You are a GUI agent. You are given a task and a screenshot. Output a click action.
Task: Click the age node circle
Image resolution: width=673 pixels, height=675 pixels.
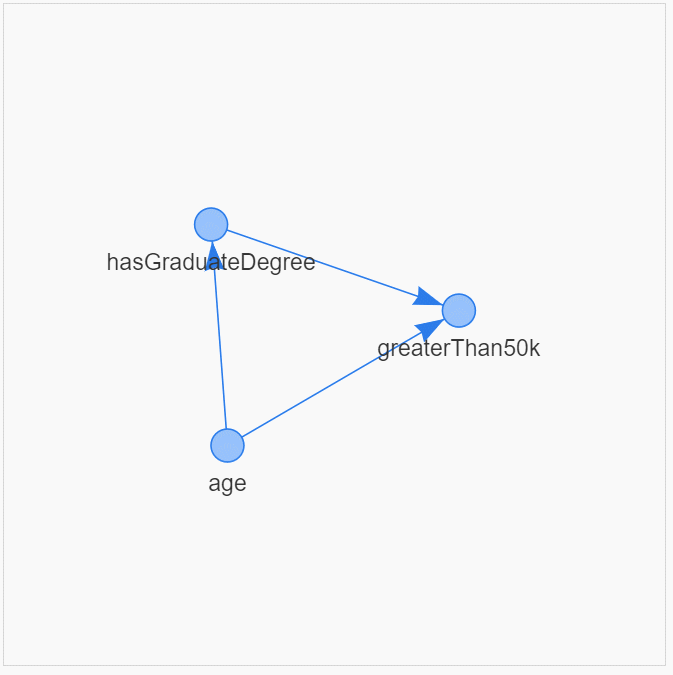pos(227,445)
